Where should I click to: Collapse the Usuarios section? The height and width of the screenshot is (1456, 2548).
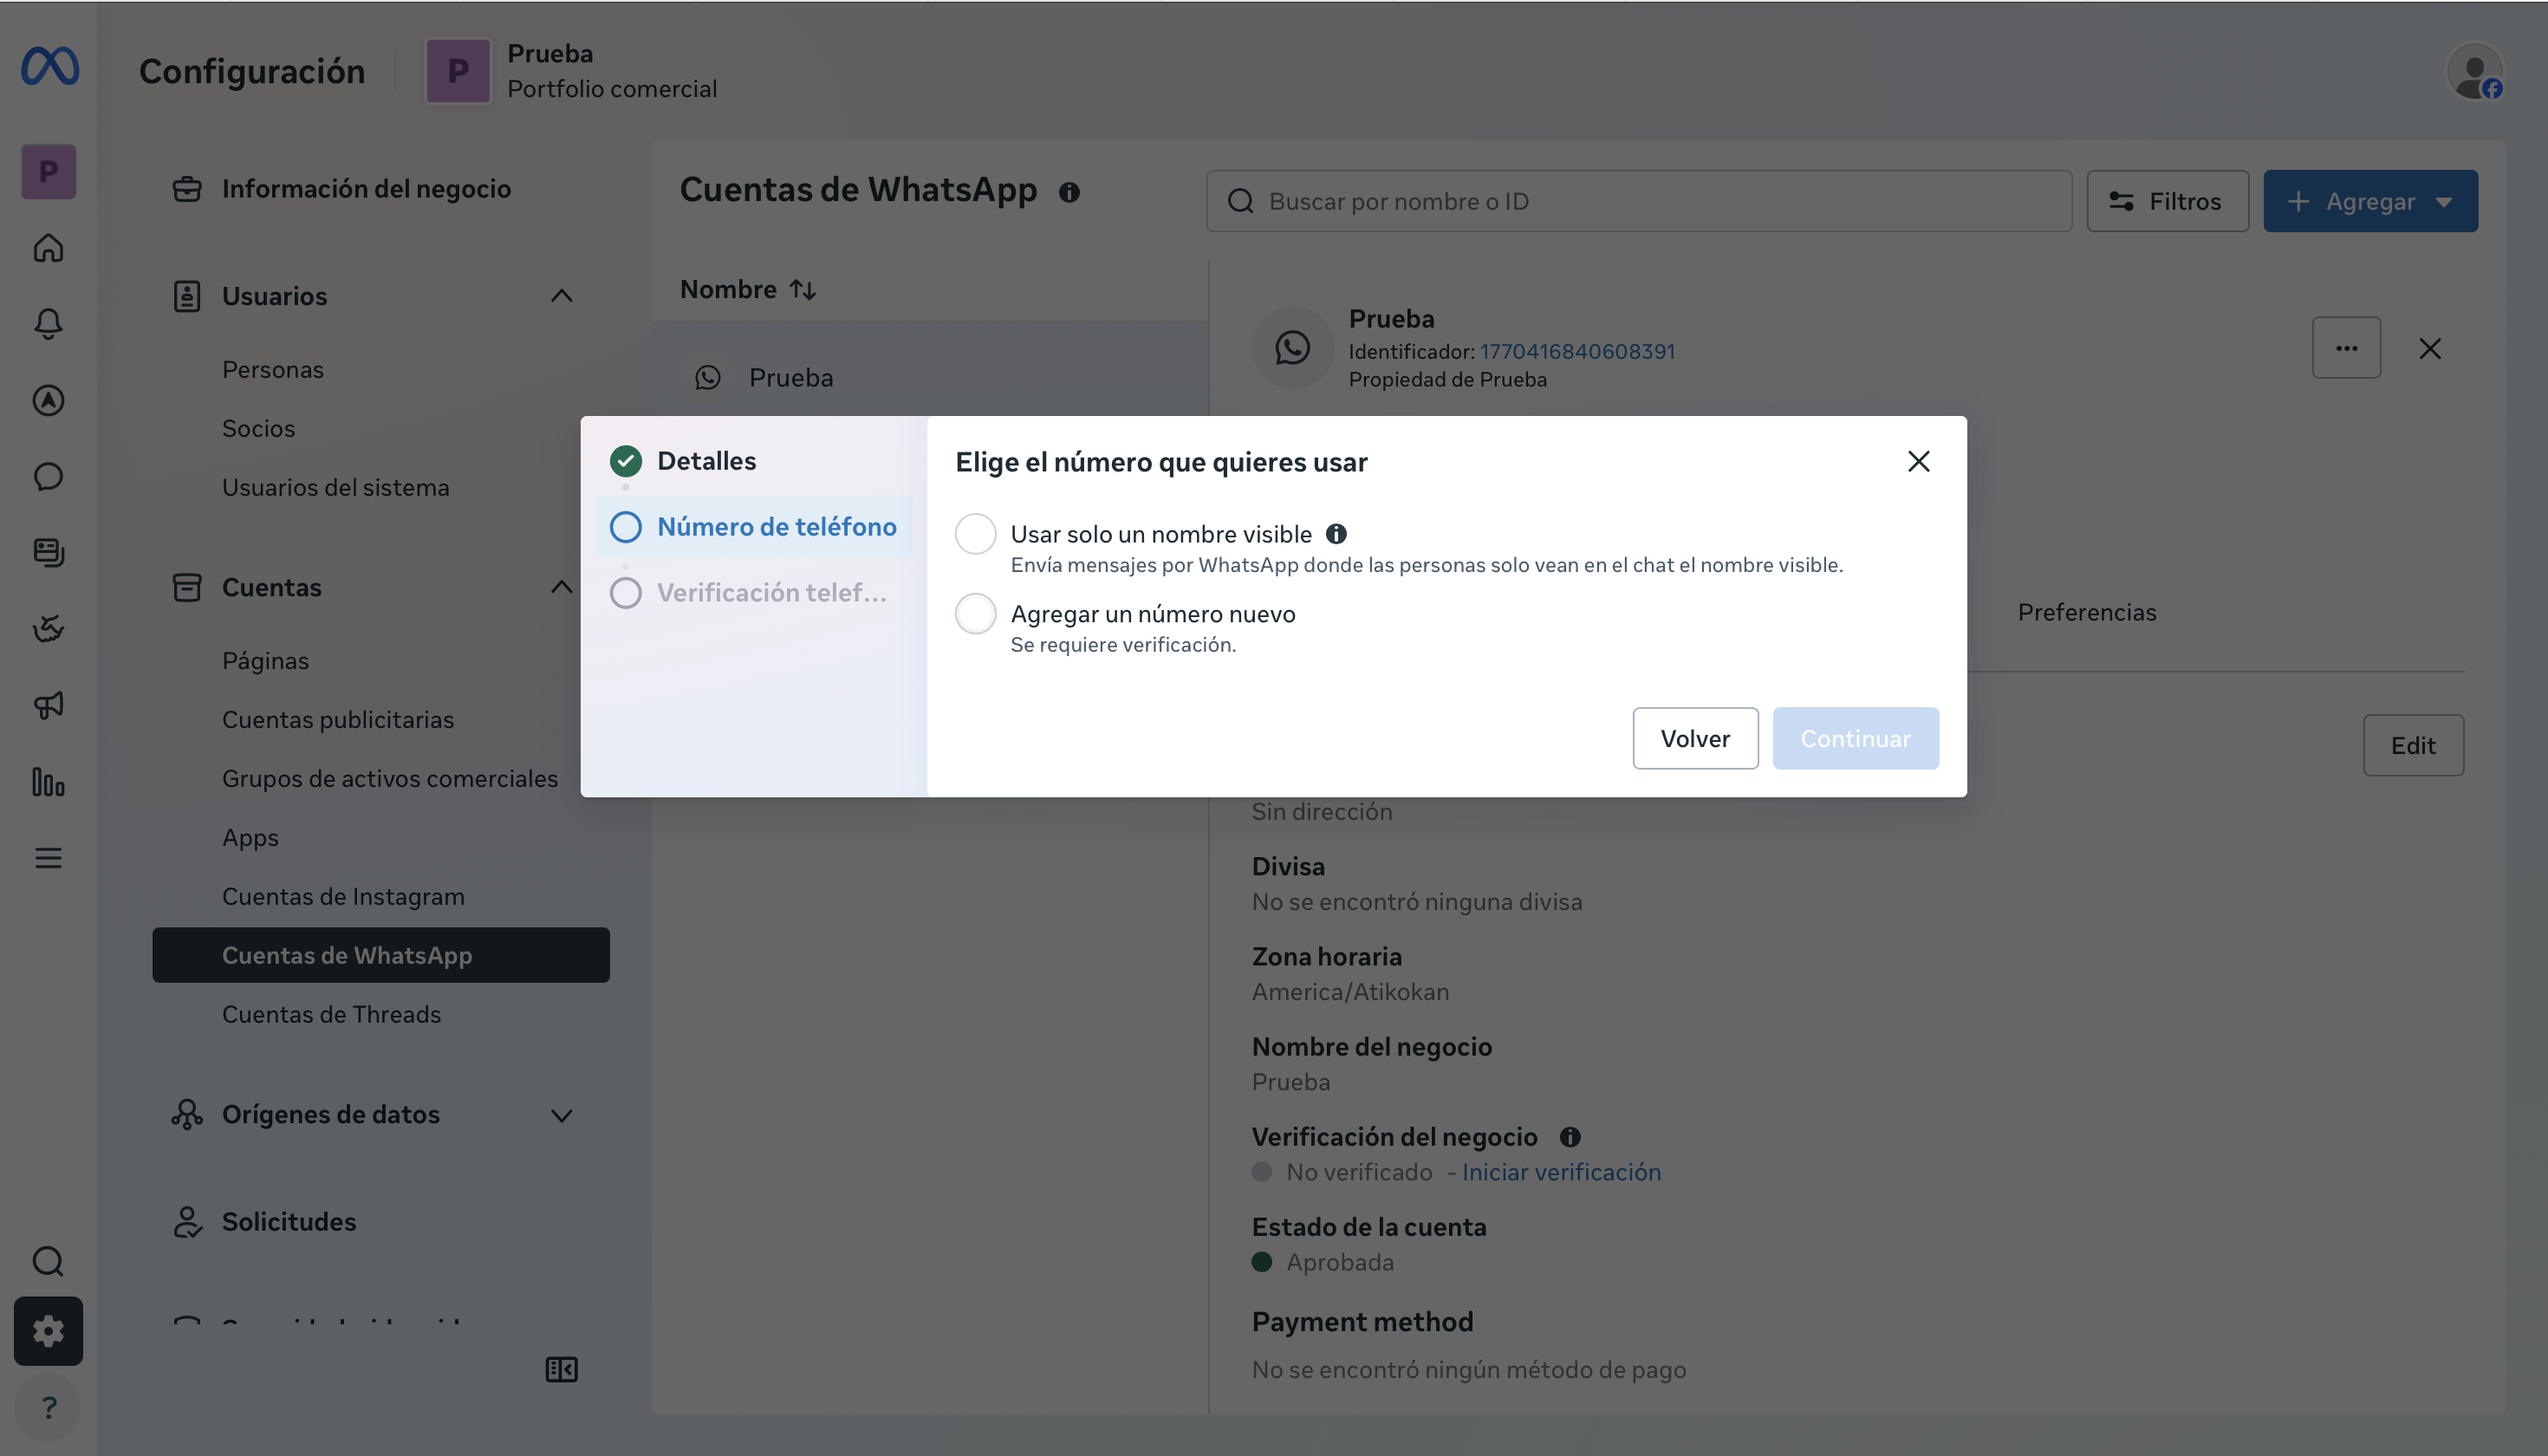(562, 296)
